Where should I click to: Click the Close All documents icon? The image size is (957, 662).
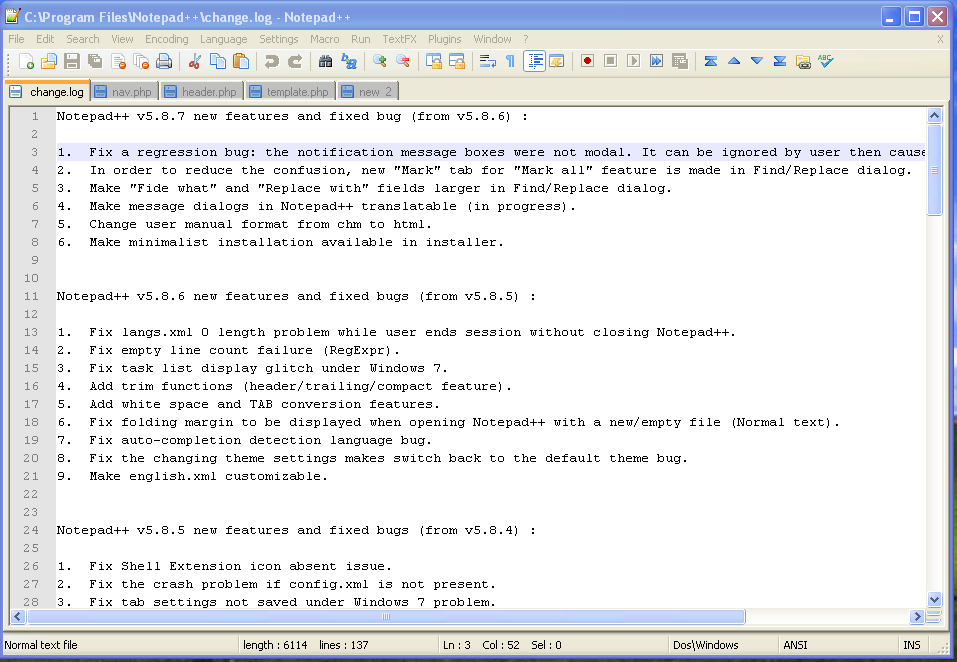pos(141,61)
